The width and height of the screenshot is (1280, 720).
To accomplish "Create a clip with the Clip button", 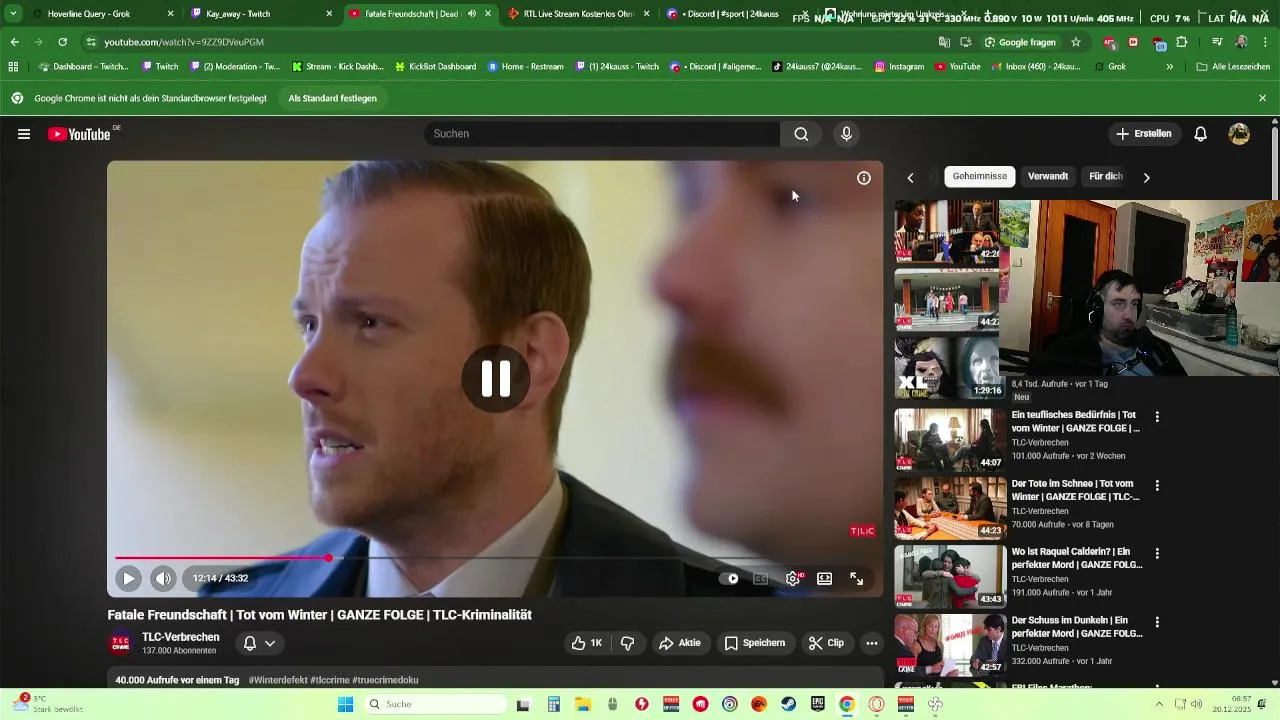I will [x=826, y=643].
